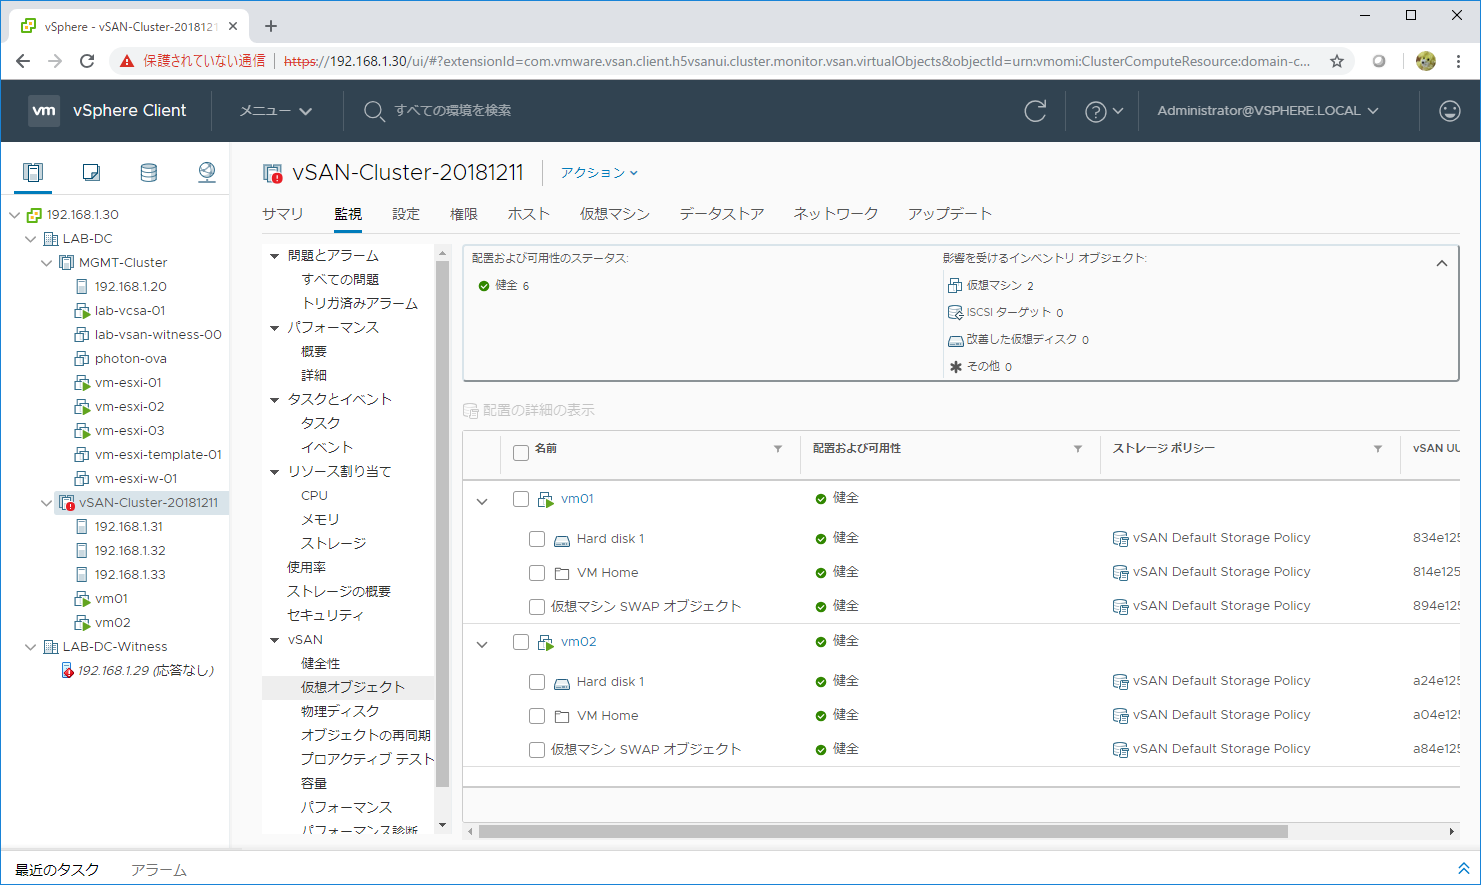Open the アクション actions dropdown
The image size is (1481, 885).
tap(598, 173)
